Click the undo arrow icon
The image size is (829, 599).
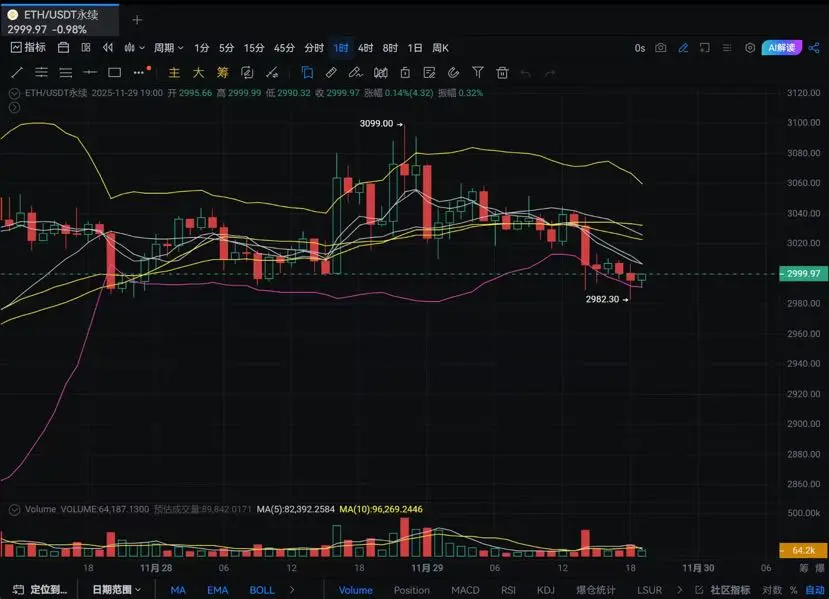point(526,73)
